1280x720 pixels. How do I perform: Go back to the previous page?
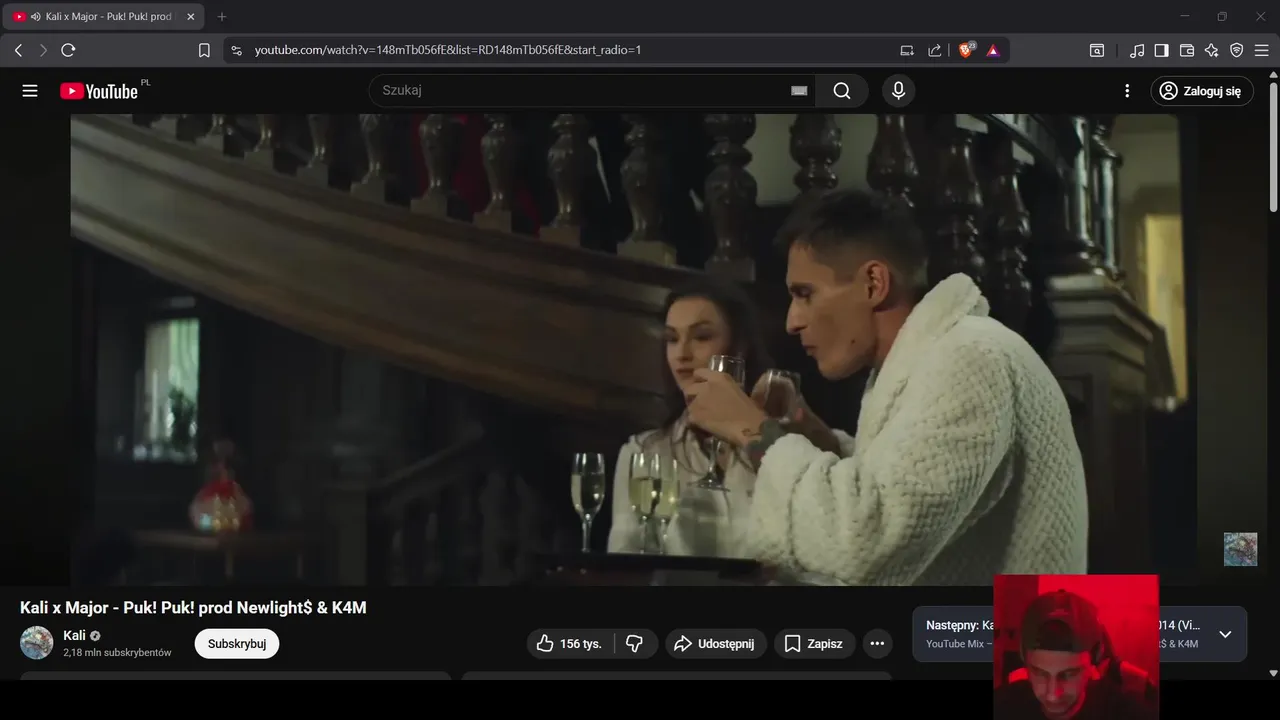point(18,50)
